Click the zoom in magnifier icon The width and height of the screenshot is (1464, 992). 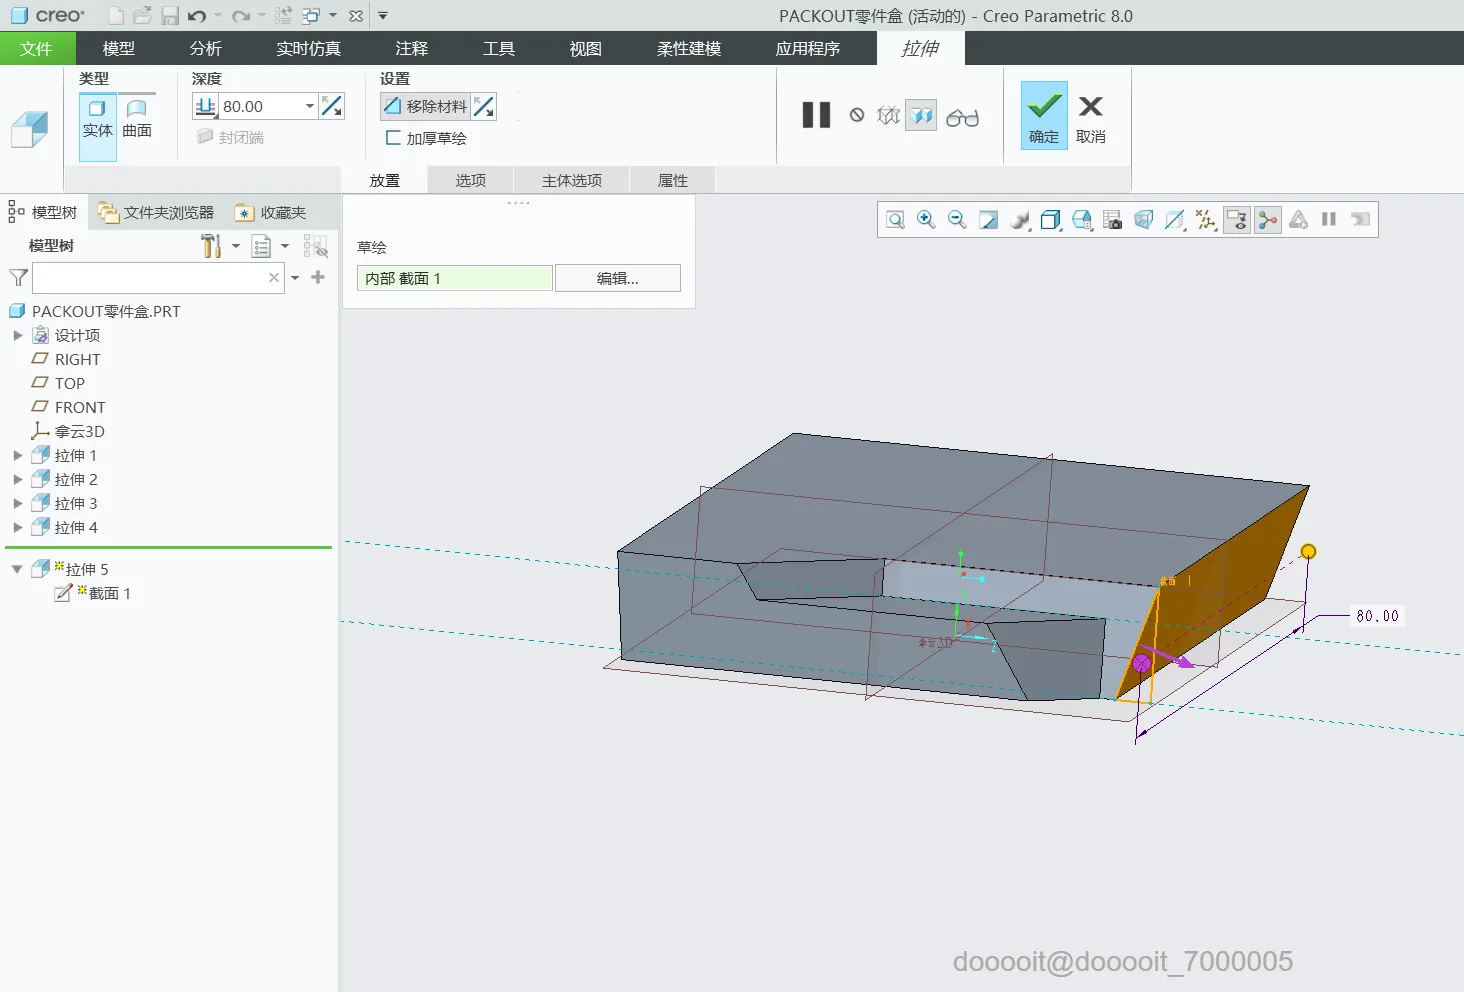[926, 220]
